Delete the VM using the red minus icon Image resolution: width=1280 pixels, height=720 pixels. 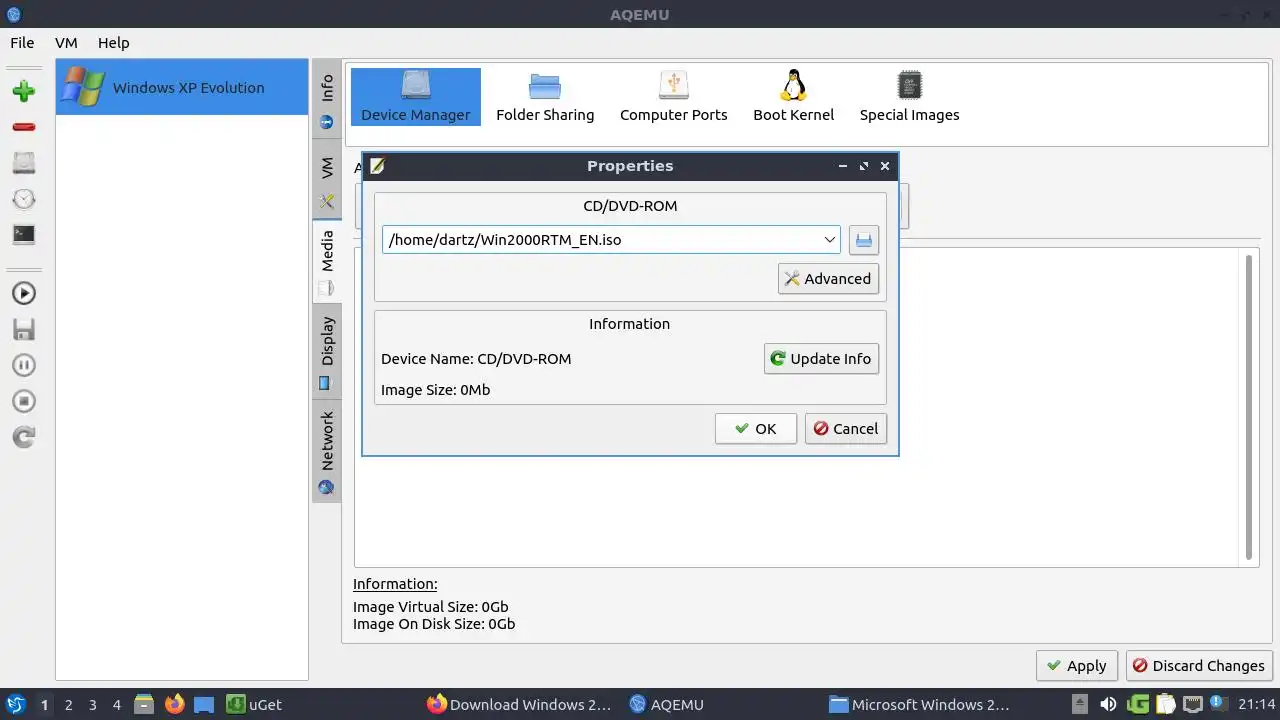[x=24, y=127]
